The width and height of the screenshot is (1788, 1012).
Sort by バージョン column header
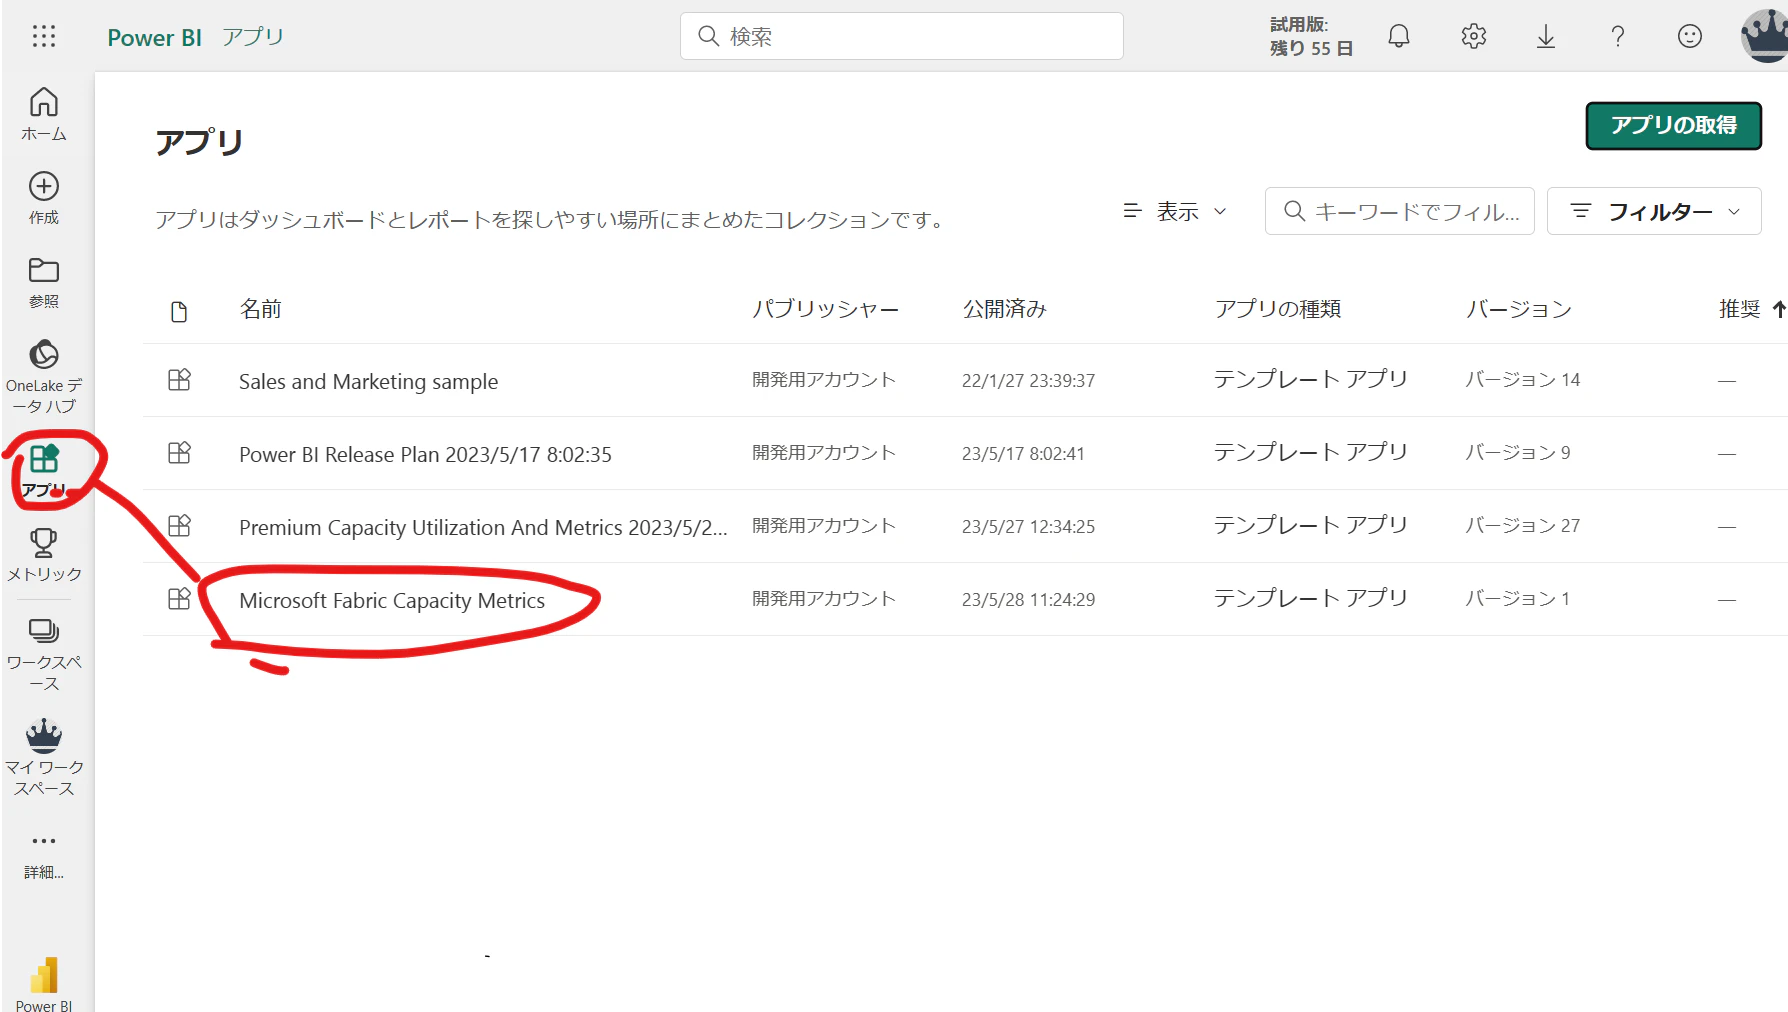[x=1519, y=309]
